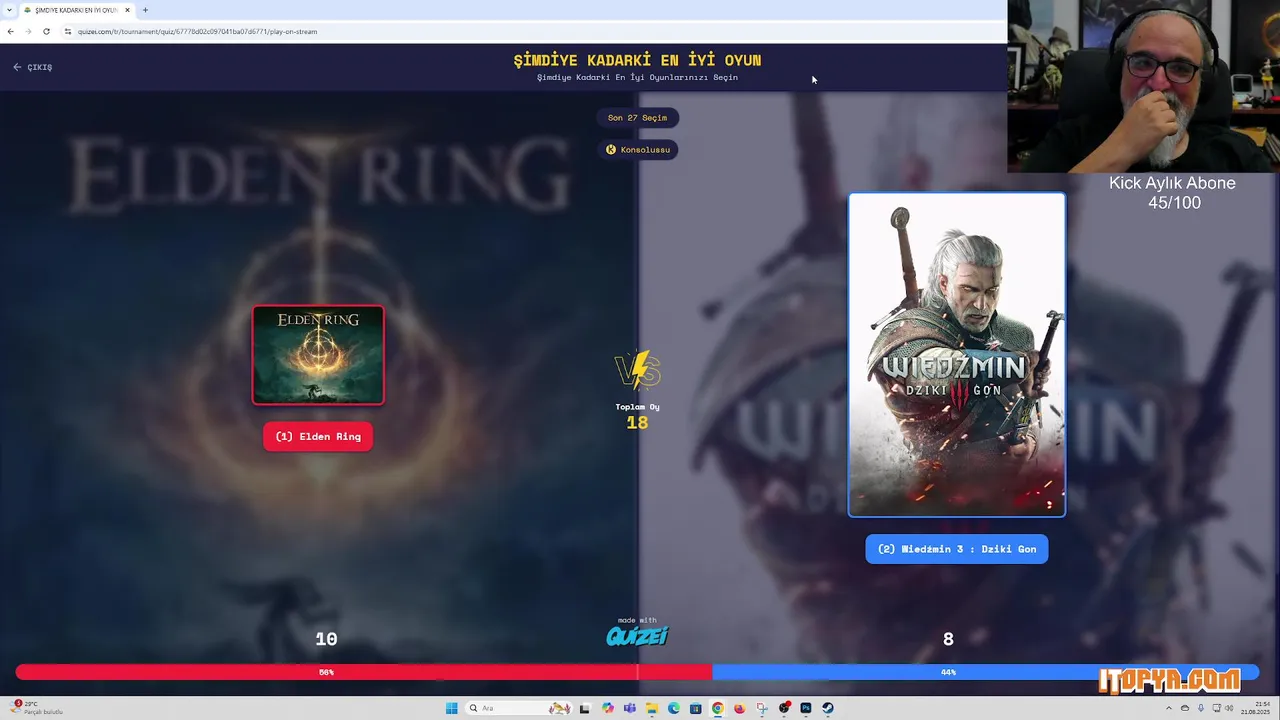Open the network tray icon
The width and height of the screenshot is (1280, 720).
click(1216, 708)
